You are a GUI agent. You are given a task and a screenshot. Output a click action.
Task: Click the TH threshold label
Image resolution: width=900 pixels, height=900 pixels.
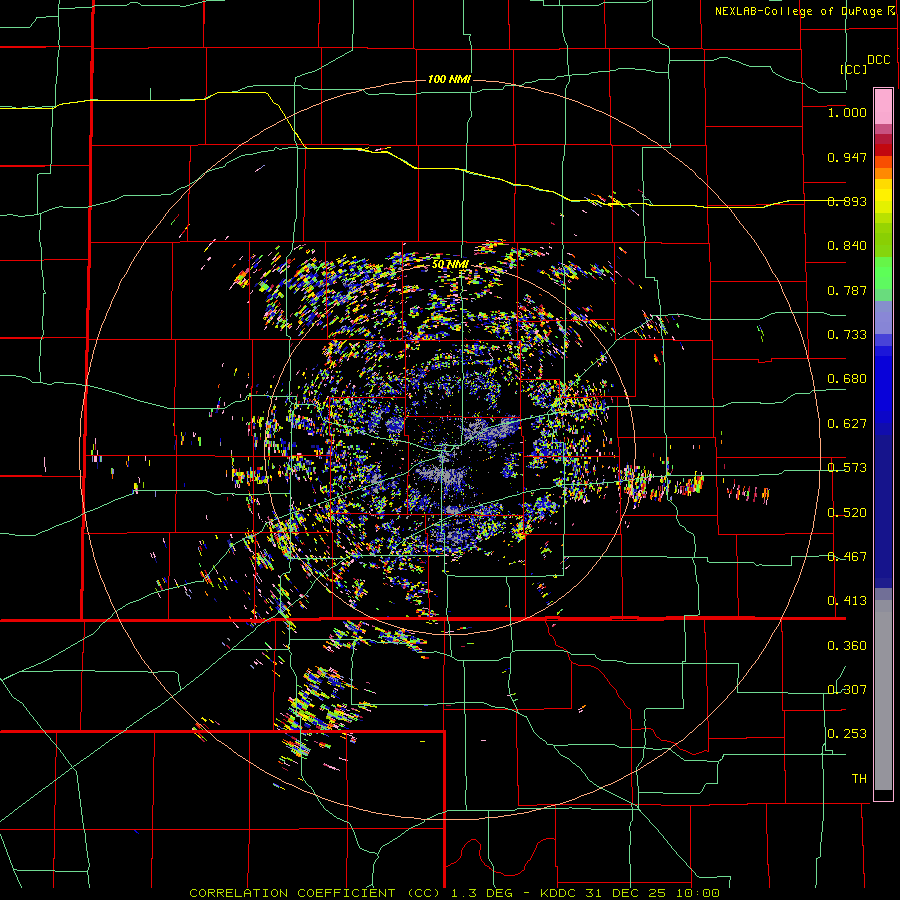859,779
